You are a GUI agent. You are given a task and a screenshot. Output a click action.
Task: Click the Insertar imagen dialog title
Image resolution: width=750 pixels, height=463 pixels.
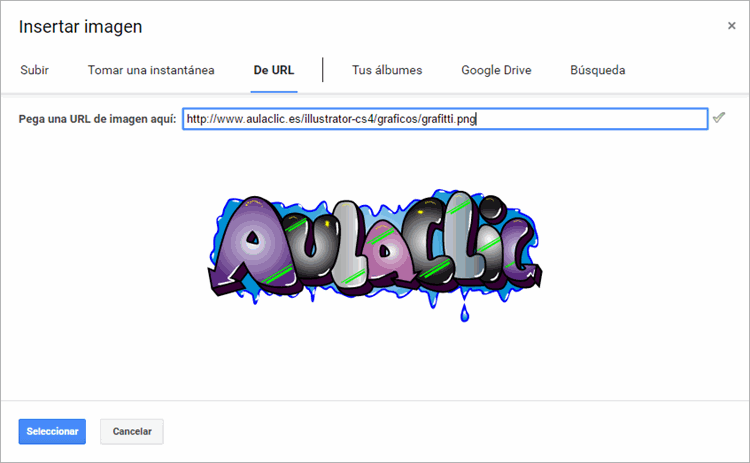(81, 27)
